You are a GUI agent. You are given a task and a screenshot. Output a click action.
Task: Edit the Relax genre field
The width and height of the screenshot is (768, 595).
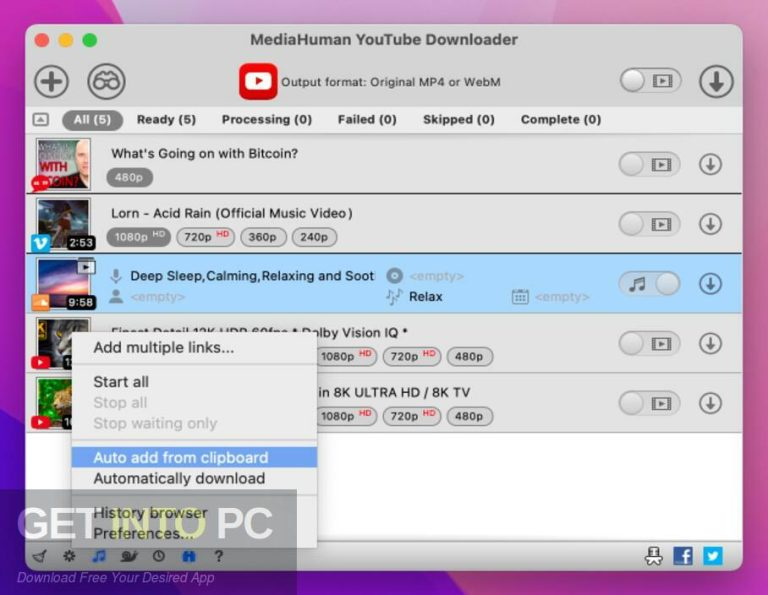coord(426,297)
